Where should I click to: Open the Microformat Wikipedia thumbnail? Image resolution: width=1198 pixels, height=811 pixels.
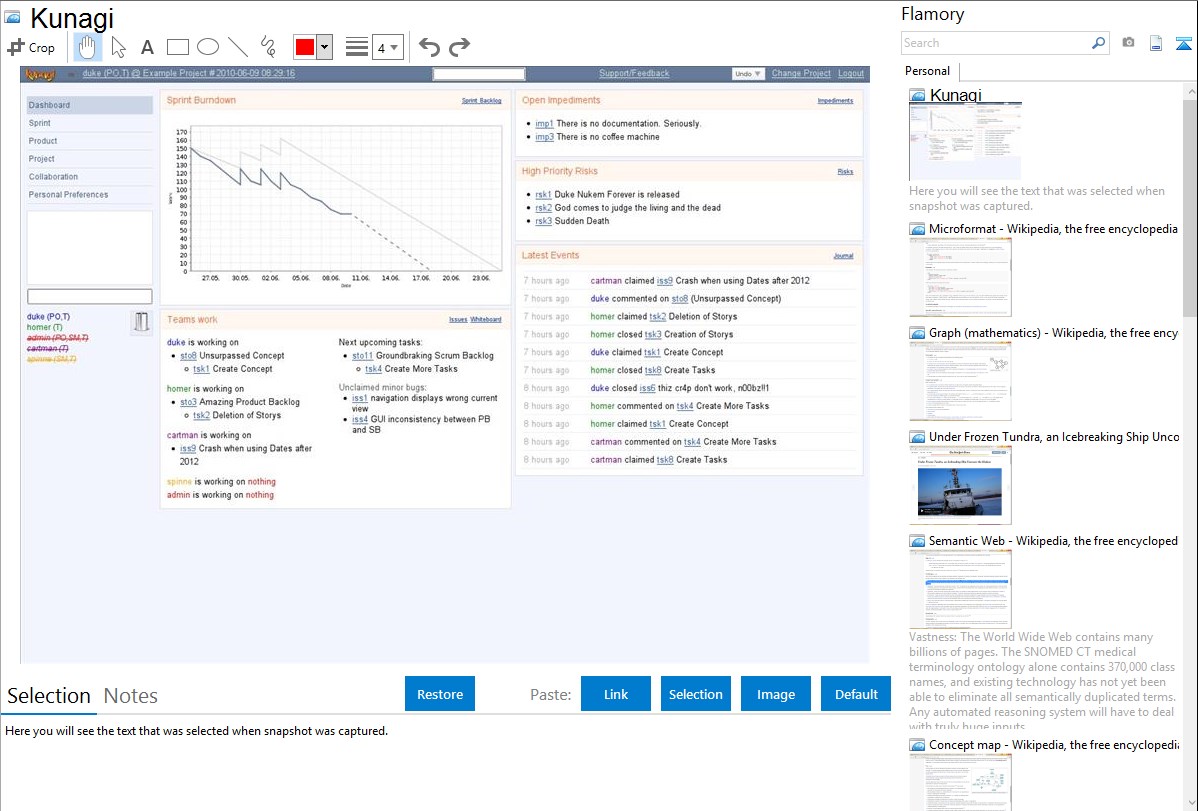point(960,277)
